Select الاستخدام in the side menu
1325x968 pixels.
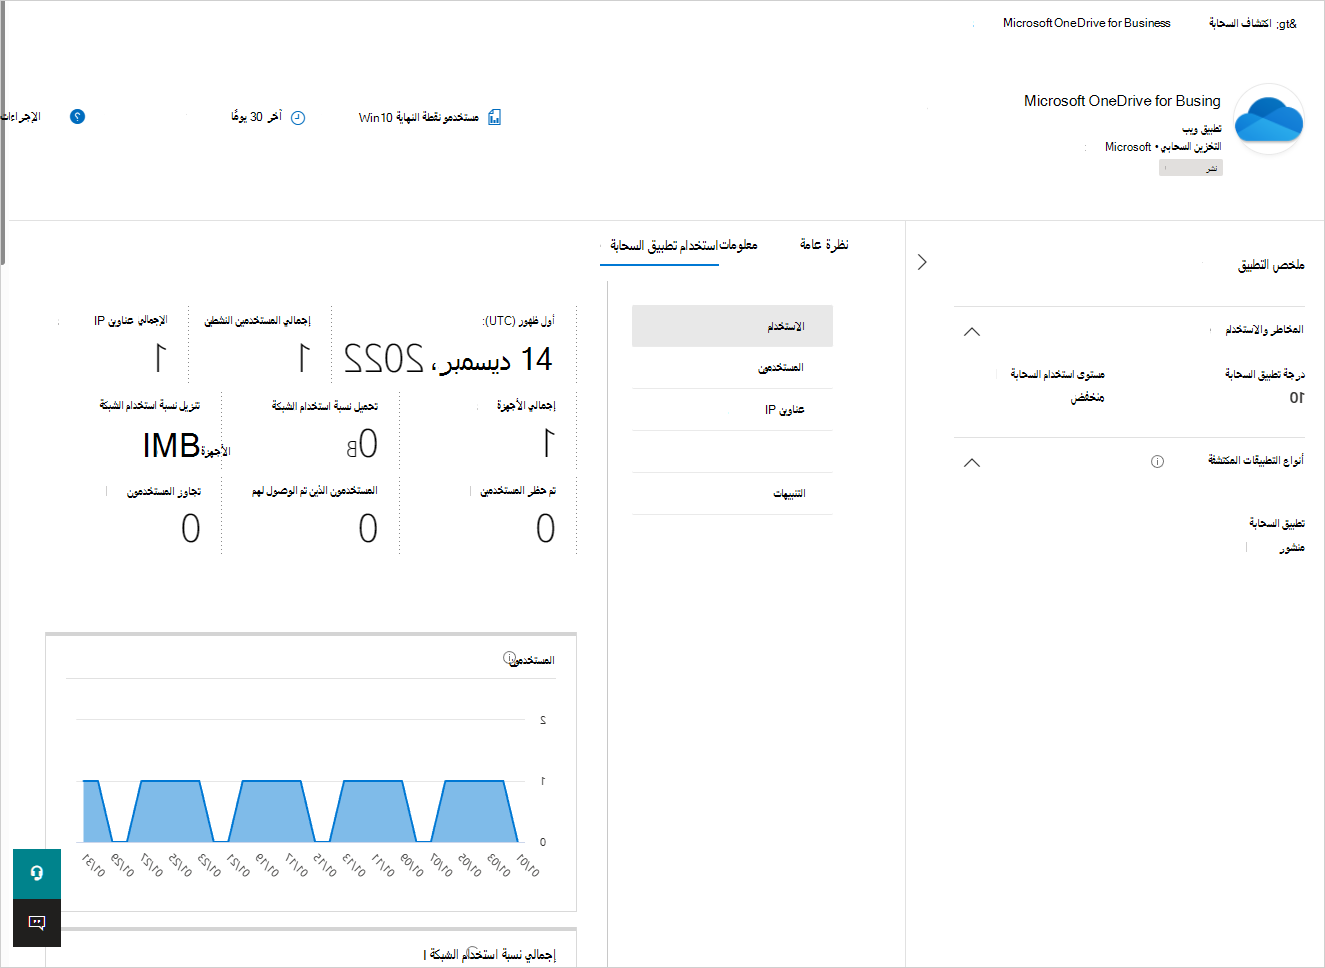click(732, 326)
